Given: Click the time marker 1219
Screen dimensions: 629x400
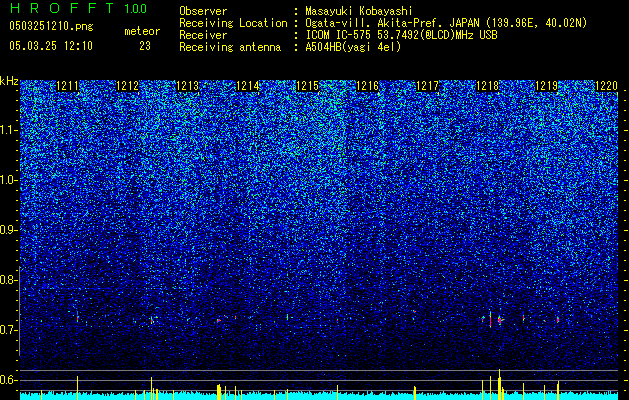Looking at the screenshot, I should (547, 86).
